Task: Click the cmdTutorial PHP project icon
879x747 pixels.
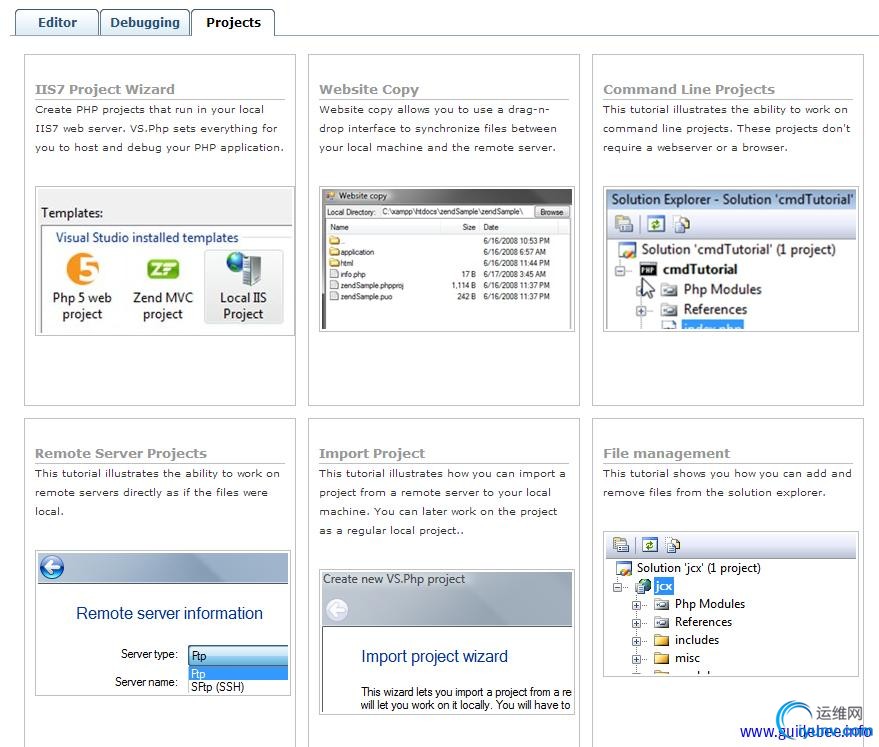Action: (649, 270)
